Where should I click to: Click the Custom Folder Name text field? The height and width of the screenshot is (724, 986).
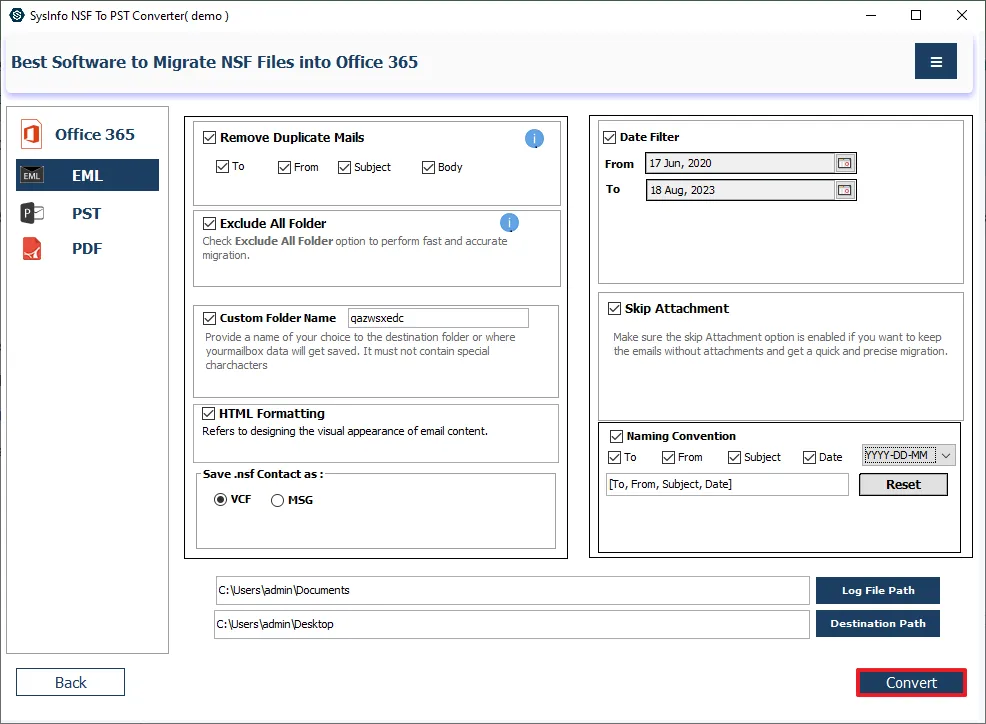coord(437,318)
